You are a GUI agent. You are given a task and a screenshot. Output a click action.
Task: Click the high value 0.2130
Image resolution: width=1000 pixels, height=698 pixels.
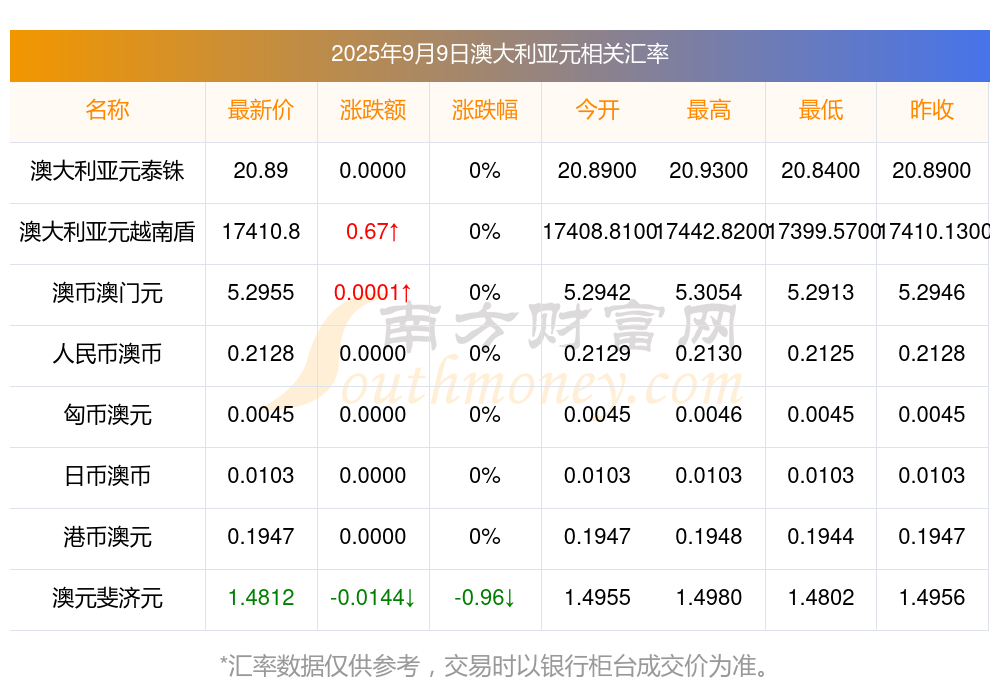coord(709,353)
